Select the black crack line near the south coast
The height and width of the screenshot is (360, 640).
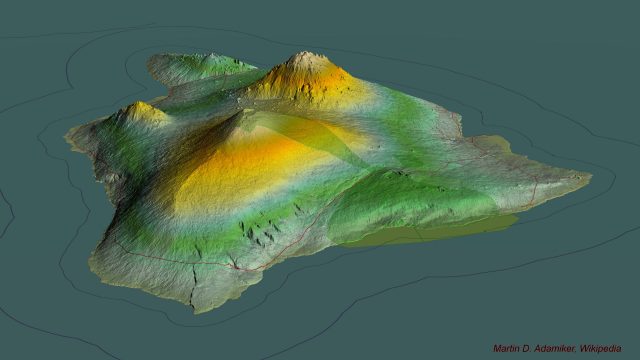(193, 286)
